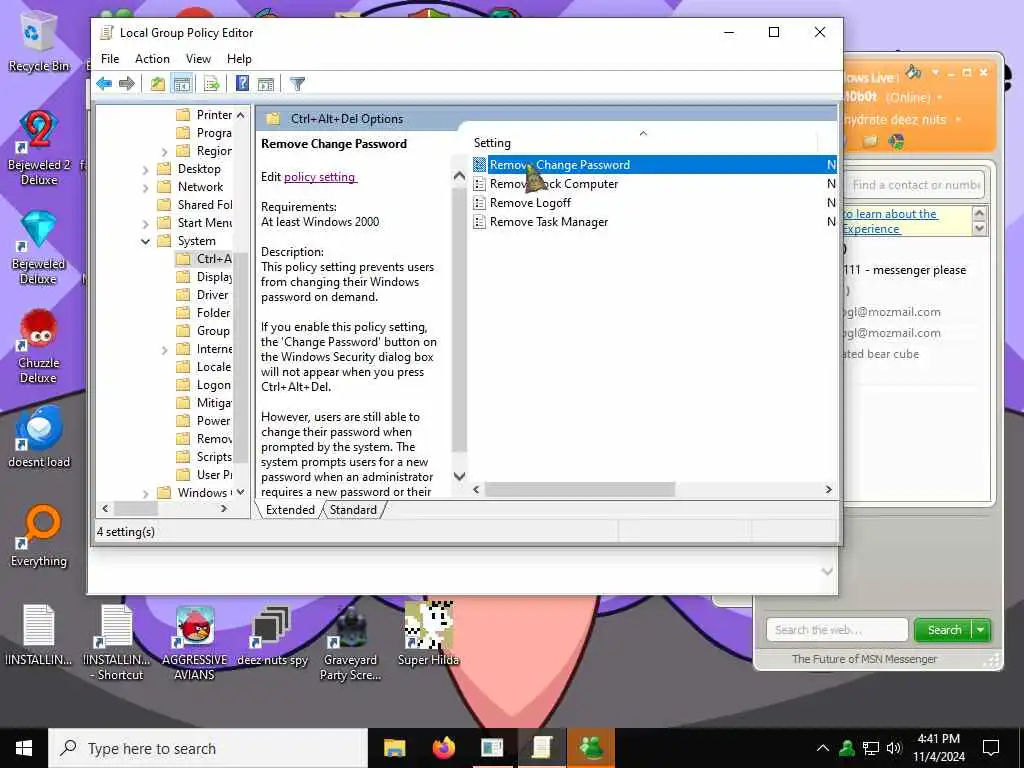Click tree pane horizontal scroll-right arrow
Screen dimensions: 1024x768
coord(224,508)
